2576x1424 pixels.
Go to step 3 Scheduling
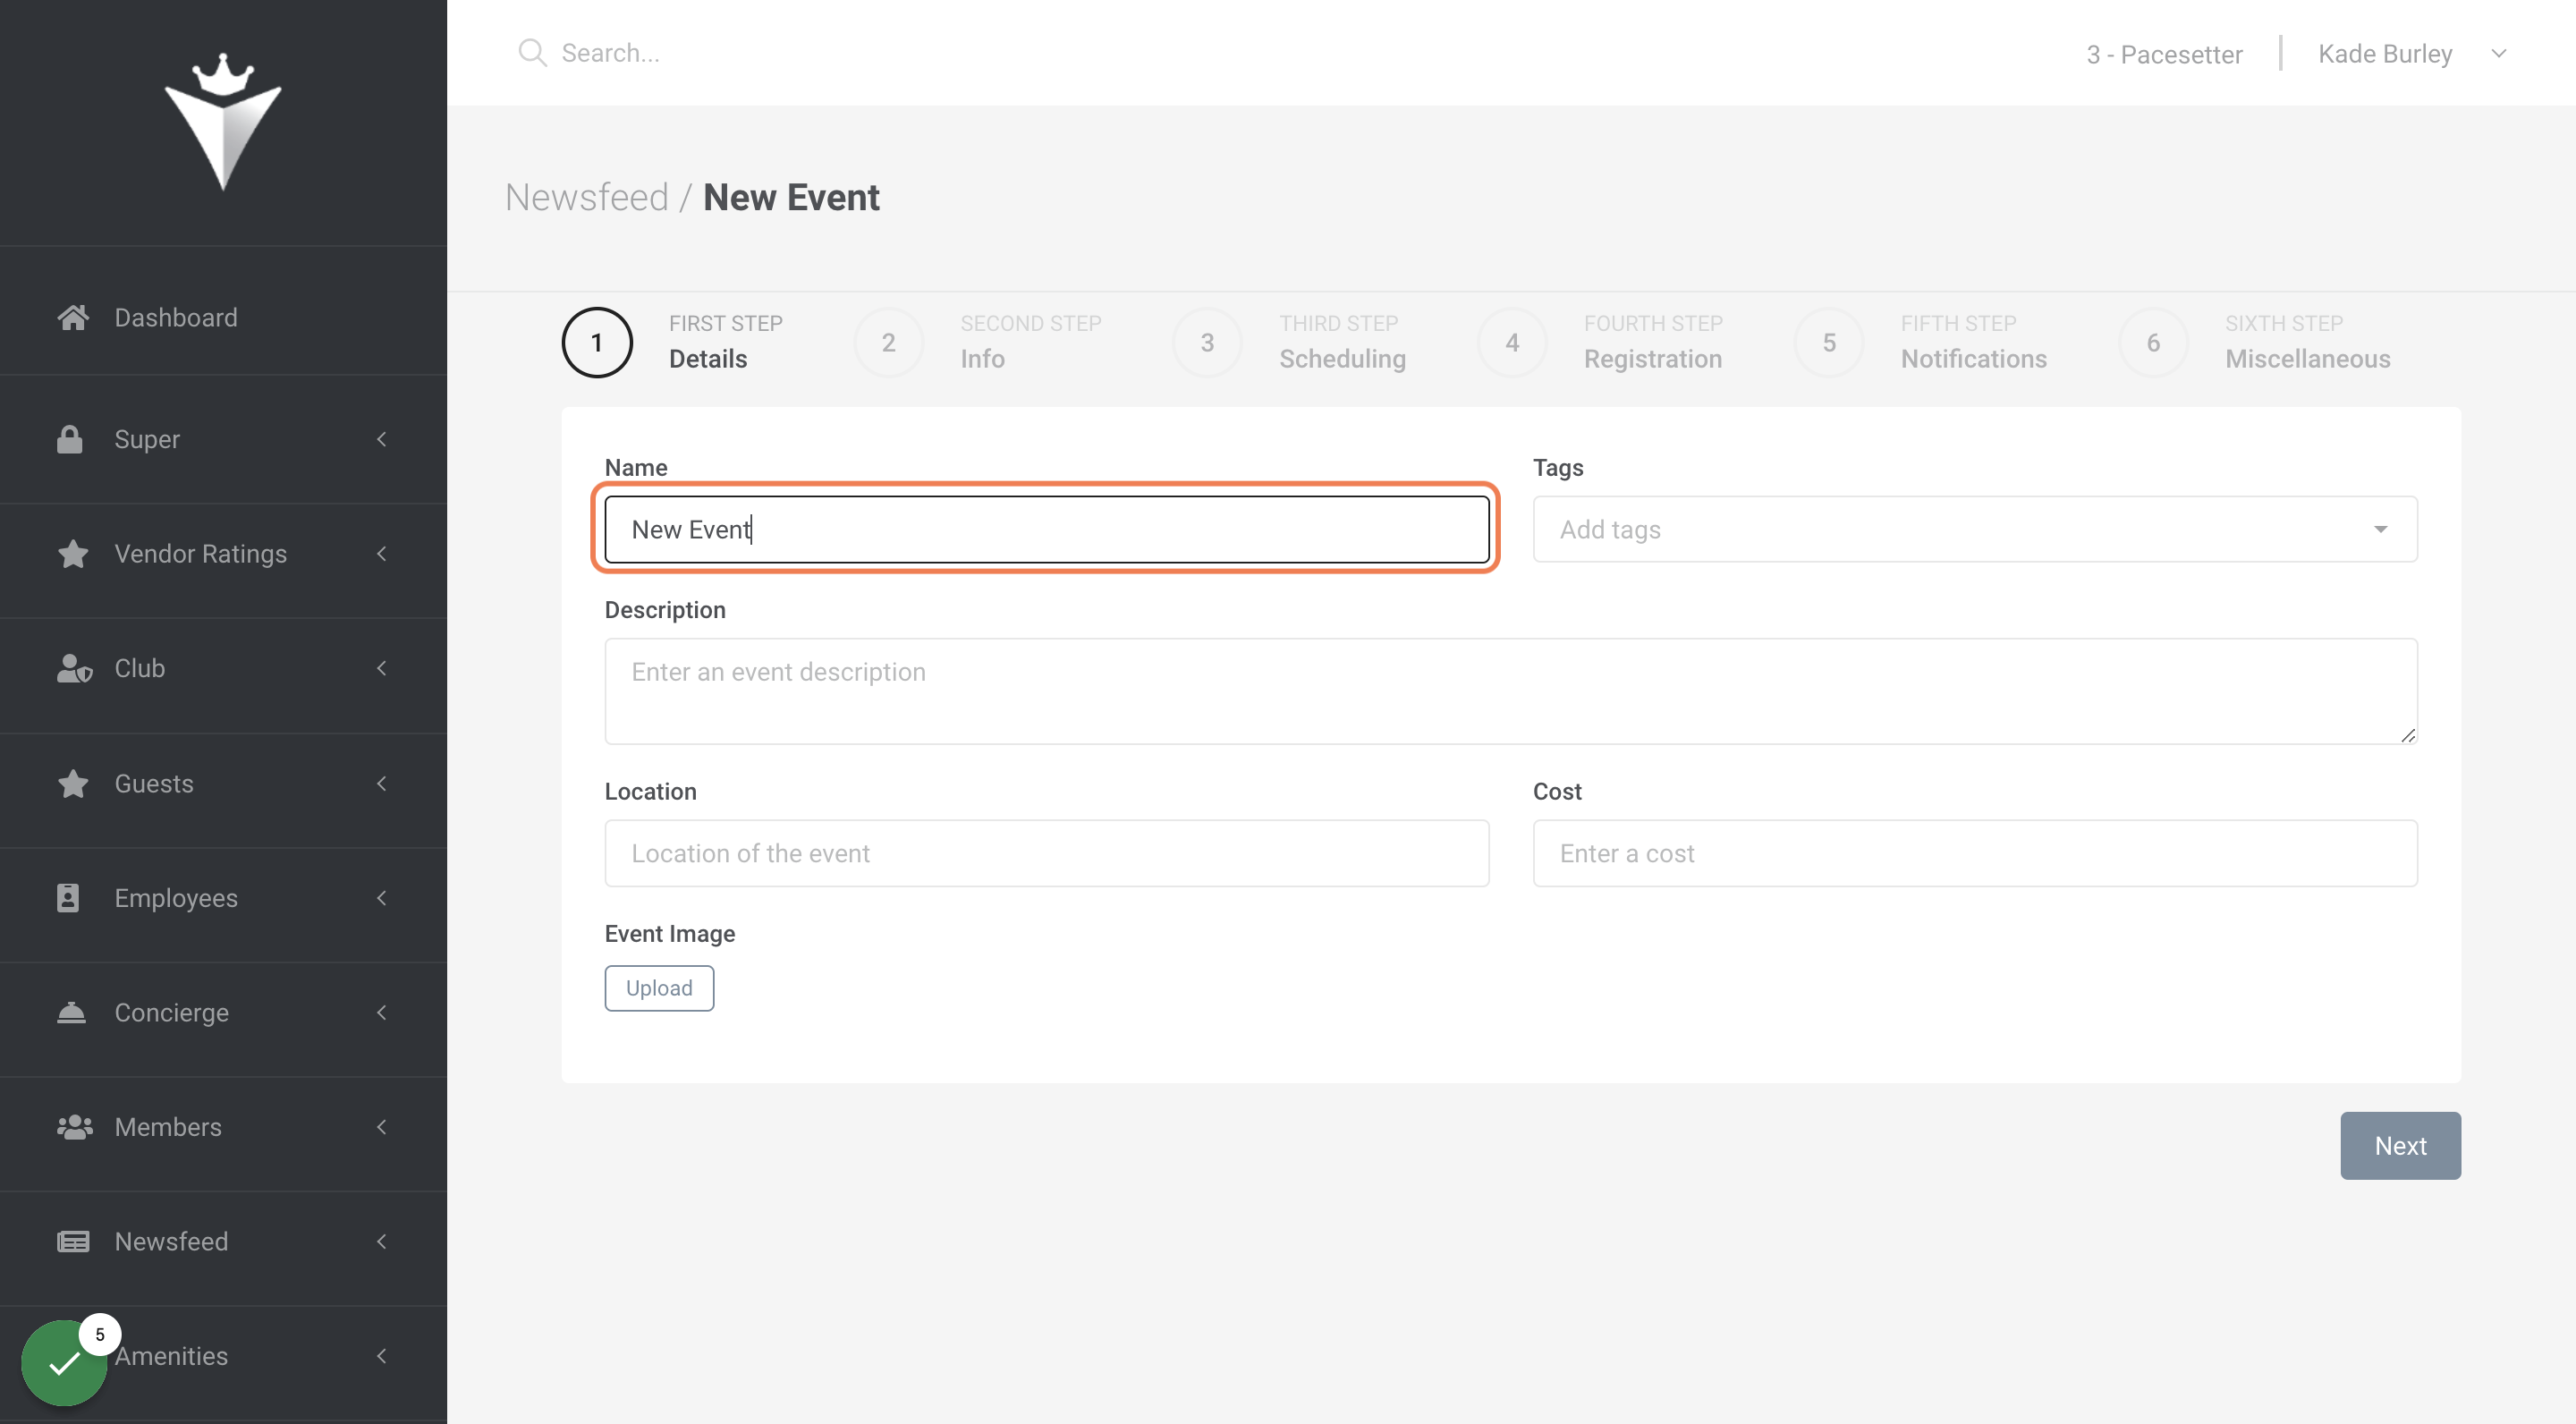(1289, 342)
